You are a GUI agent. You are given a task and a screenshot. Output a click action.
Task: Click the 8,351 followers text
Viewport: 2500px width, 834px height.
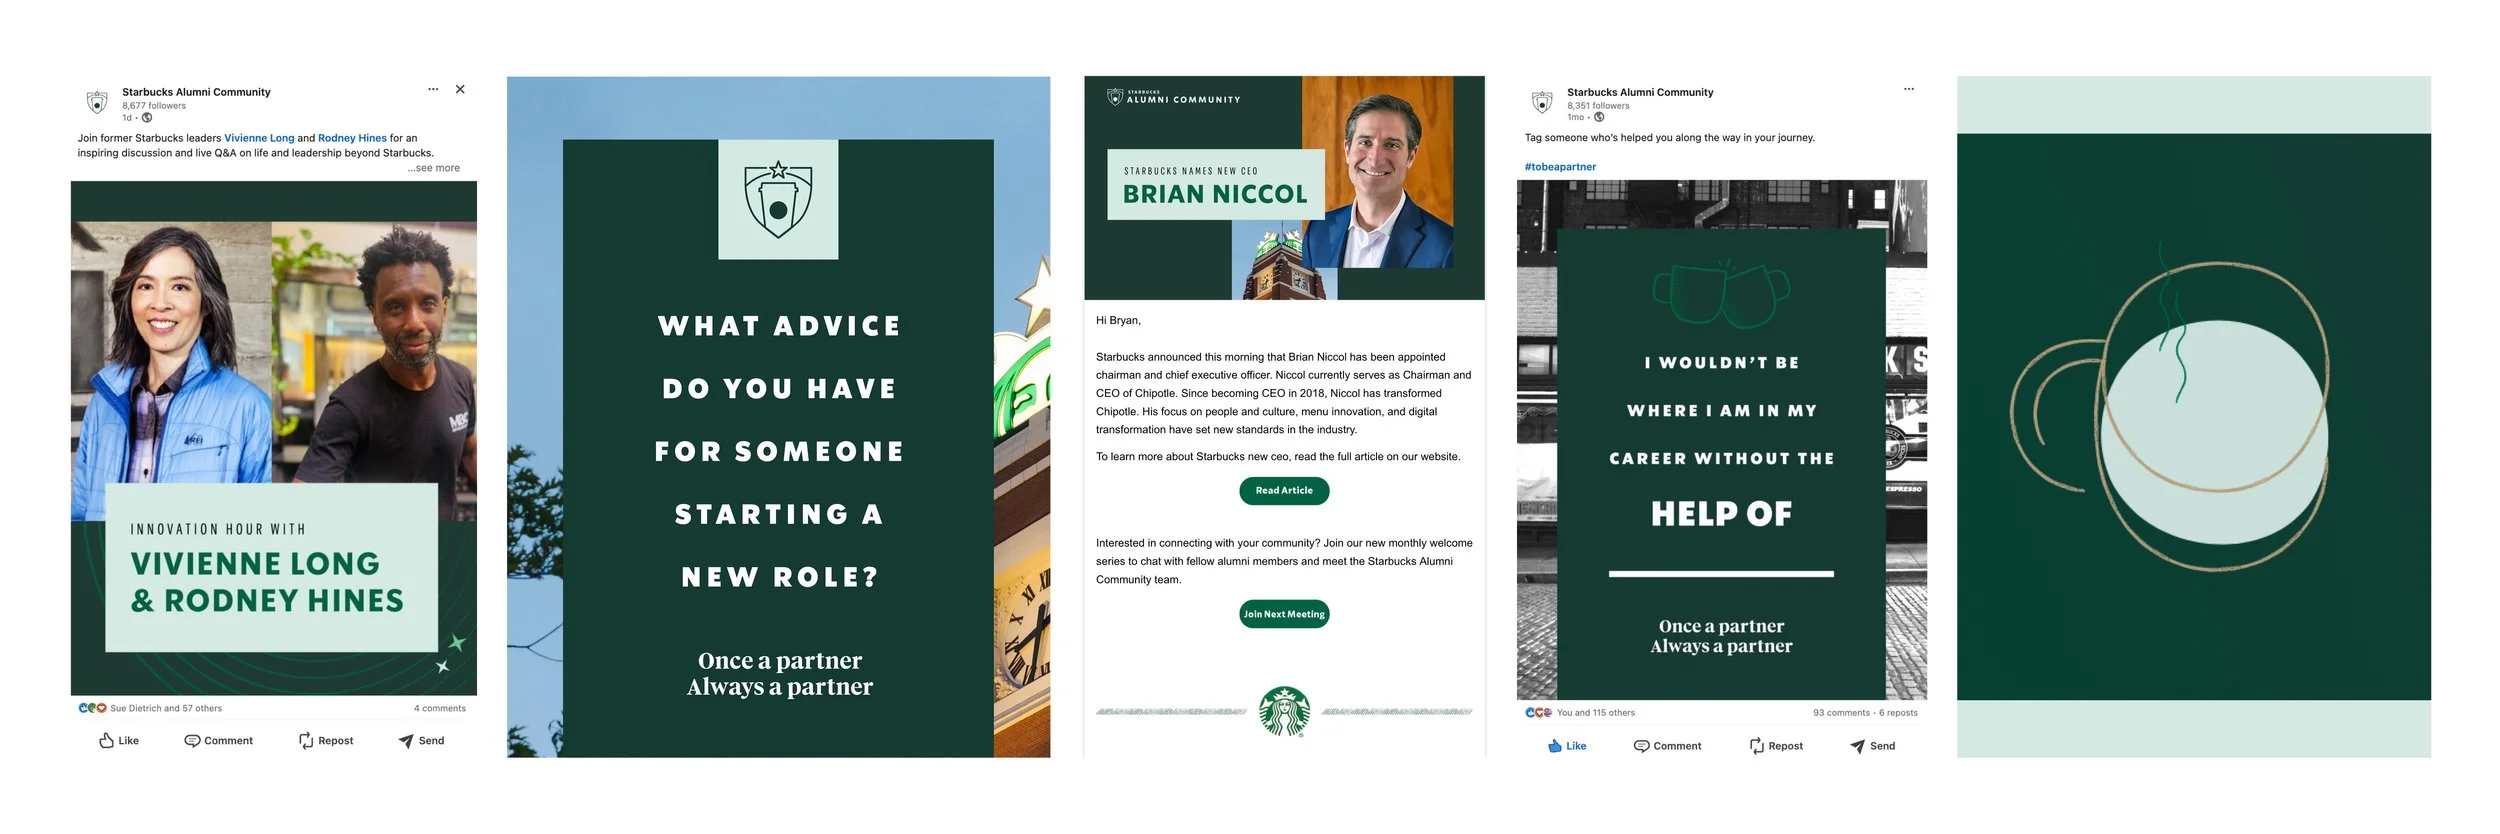(x=1598, y=106)
